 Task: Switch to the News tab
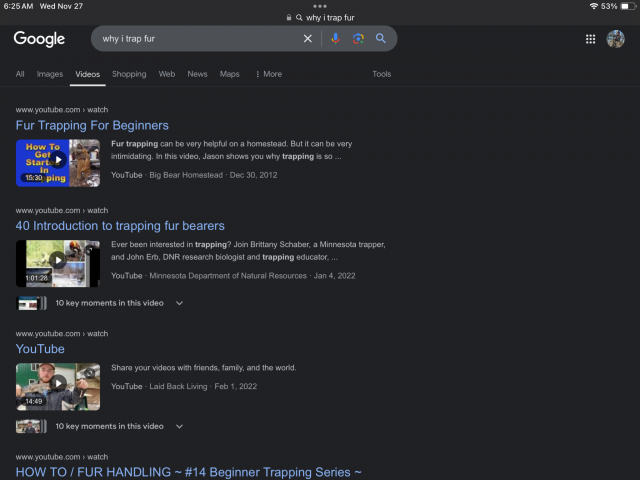tap(197, 74)
